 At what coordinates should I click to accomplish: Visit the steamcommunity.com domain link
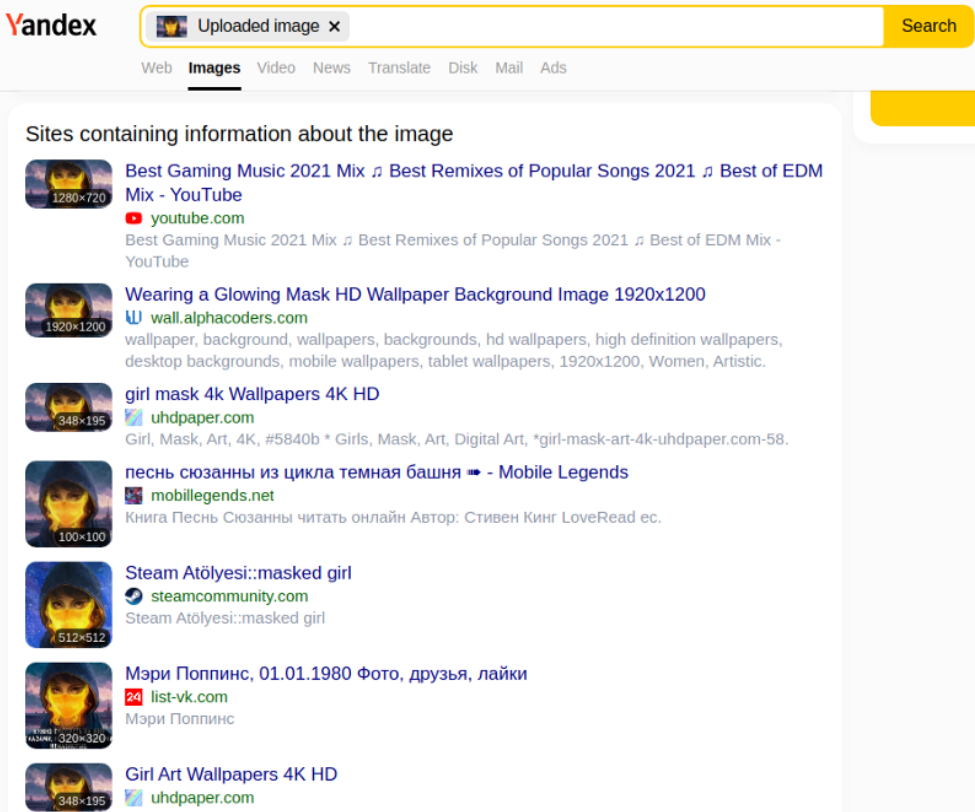point(229,596)
